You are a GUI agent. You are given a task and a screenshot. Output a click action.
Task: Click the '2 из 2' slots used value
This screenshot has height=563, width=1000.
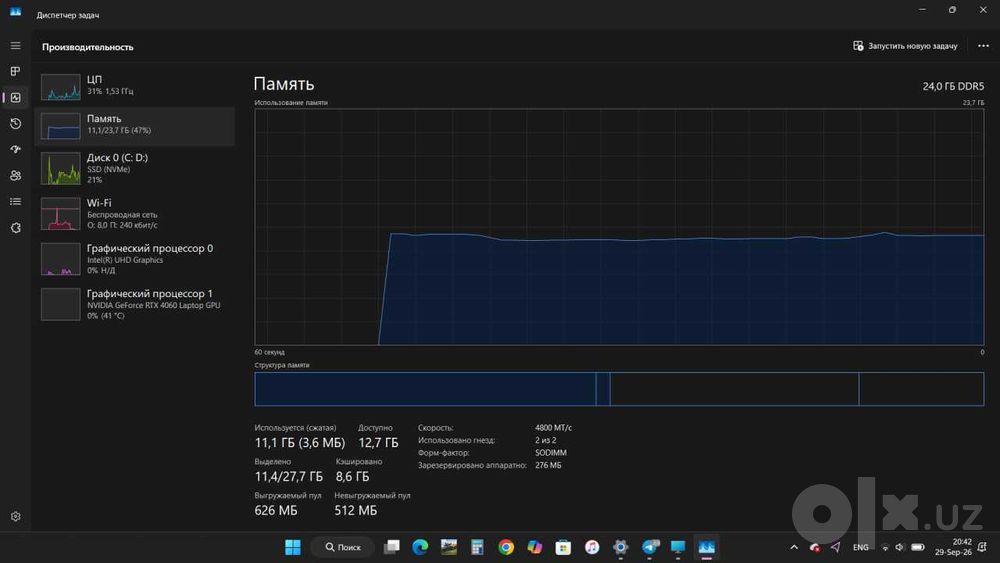tap(546, 440)
